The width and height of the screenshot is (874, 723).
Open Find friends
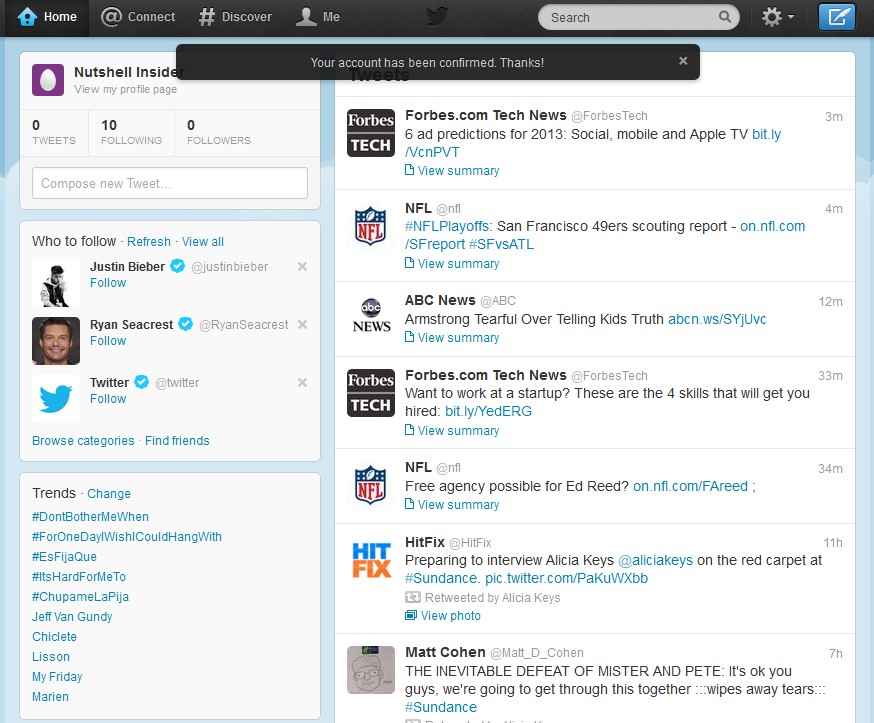tap(177, 440)
